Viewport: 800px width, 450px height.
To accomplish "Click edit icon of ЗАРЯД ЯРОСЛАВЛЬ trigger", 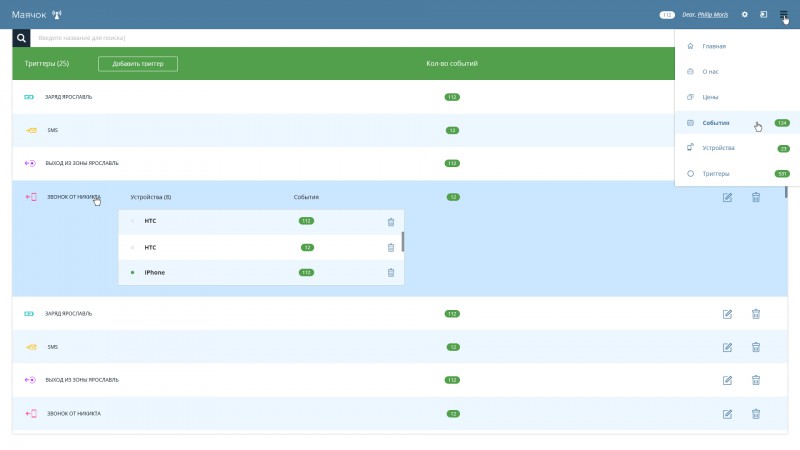I will point(727,314).
